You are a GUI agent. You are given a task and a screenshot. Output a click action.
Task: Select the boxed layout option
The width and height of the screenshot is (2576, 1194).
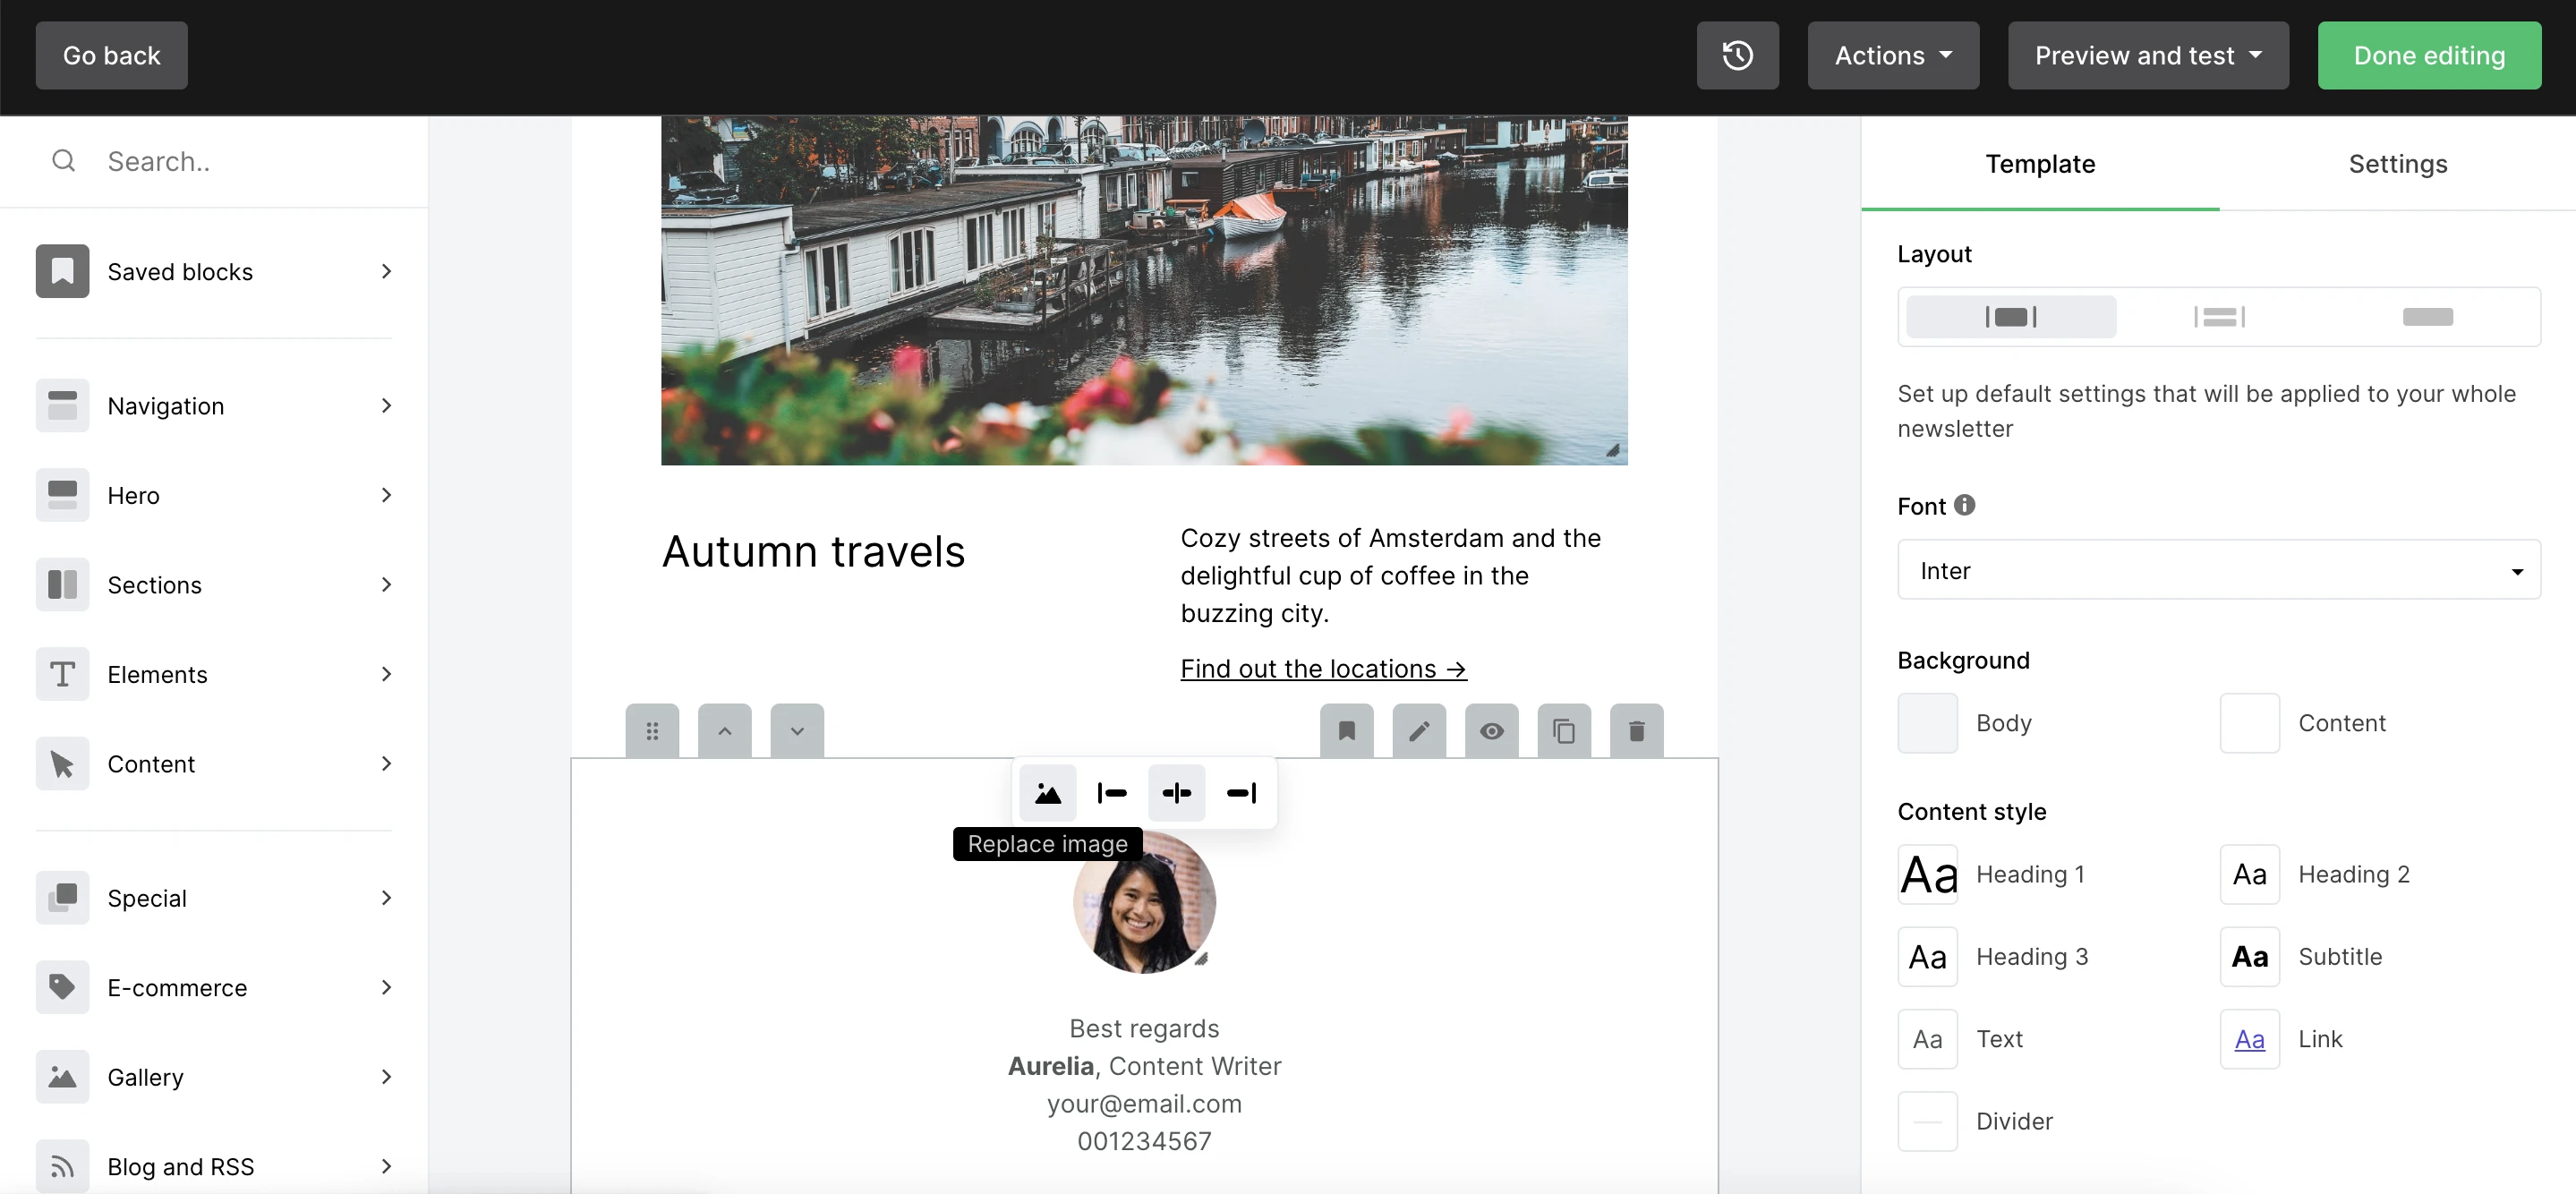2010,317
